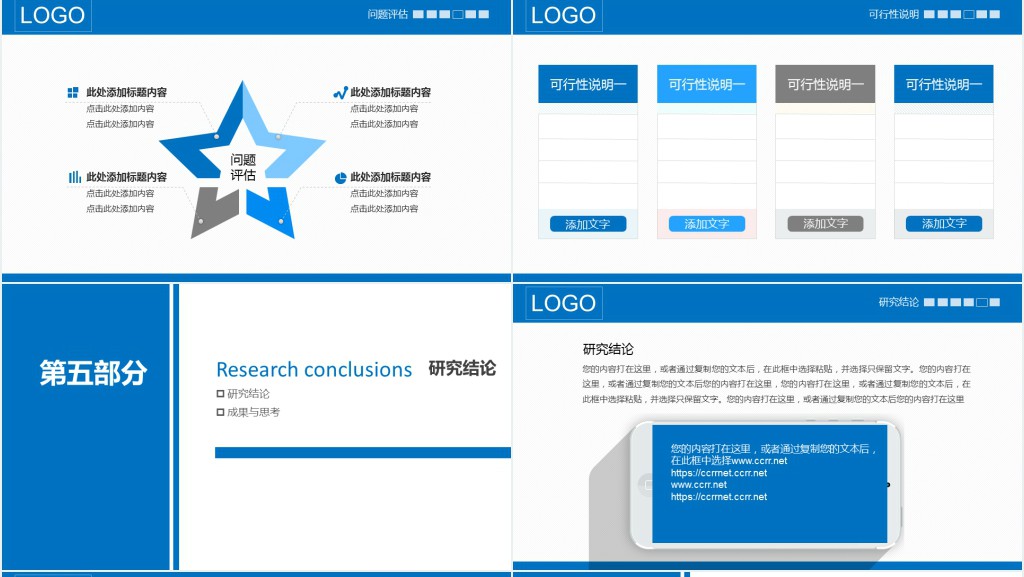Click the LOGO box on 问题评估 slide
Viewport: 1024px width, 577px height.
point(54,15)
